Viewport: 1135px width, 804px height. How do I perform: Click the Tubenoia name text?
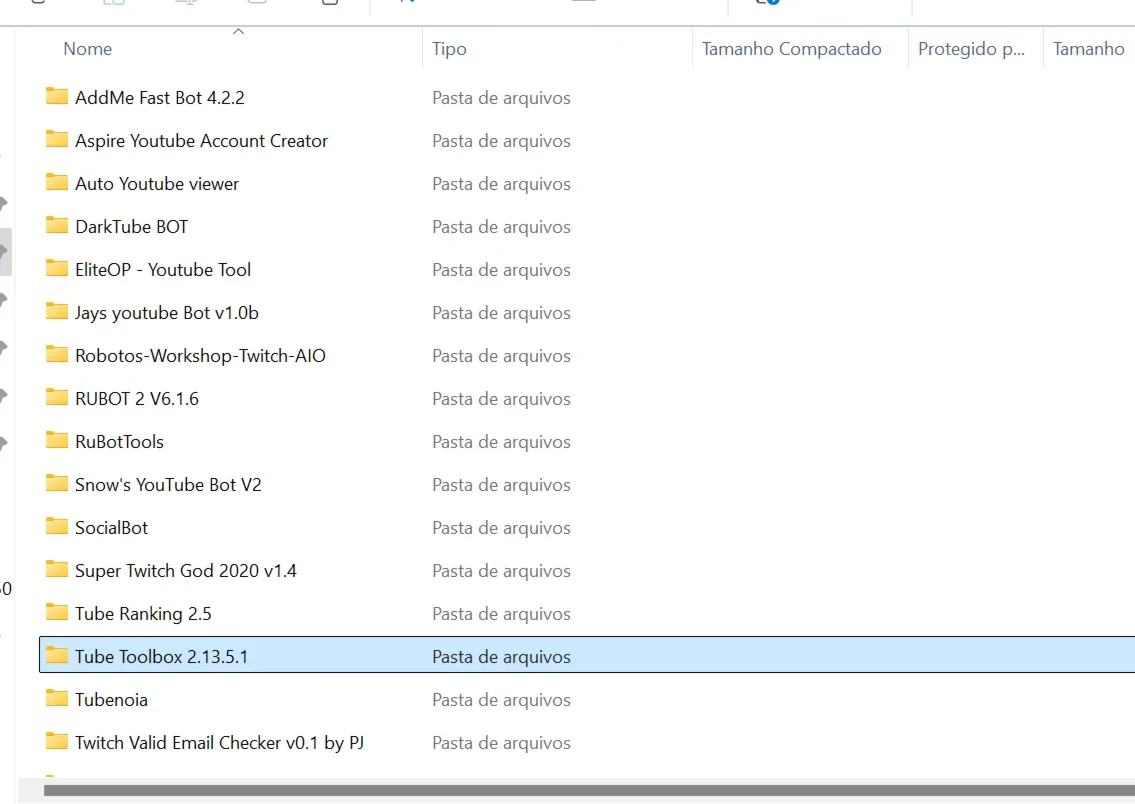111,700
